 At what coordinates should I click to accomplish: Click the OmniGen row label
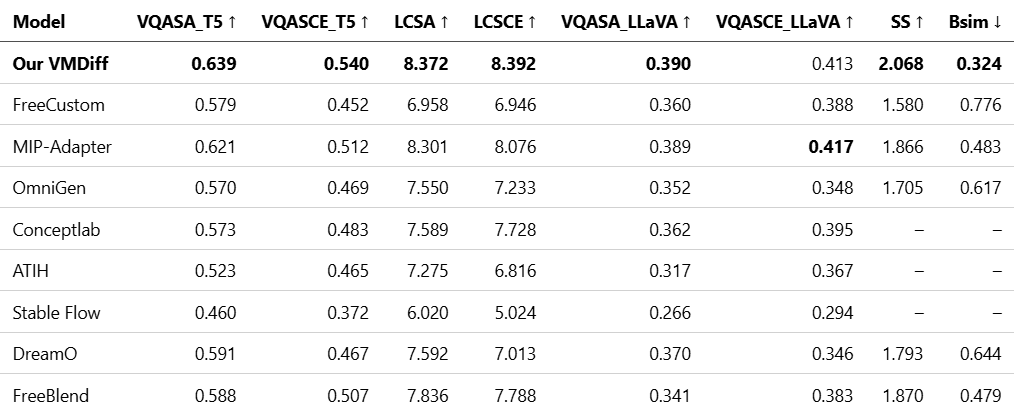click(49, 188)
